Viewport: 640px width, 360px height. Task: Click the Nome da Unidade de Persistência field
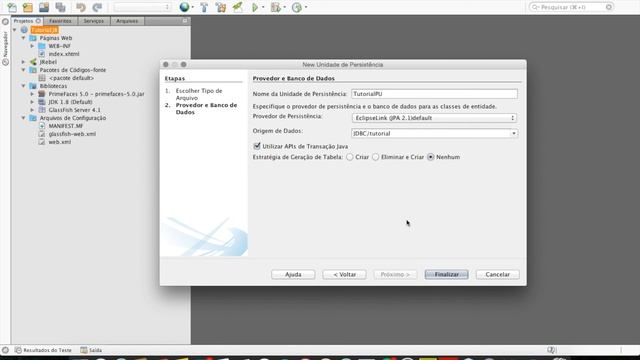434,94
